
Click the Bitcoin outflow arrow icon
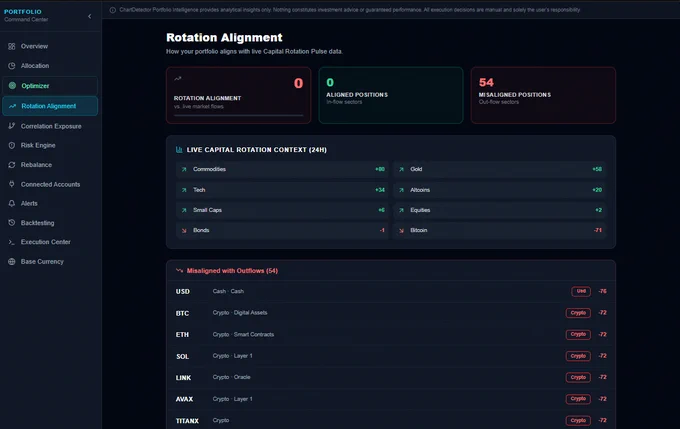(x=401, y=230)
